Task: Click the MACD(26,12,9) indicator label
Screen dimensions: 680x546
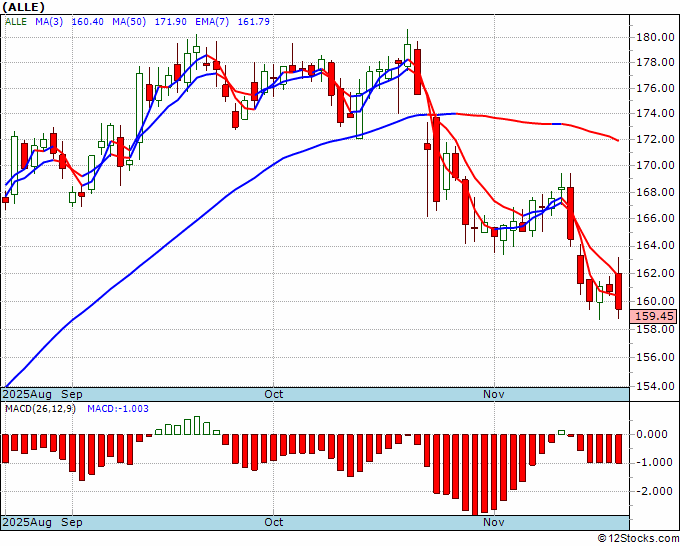Action: 40,409
